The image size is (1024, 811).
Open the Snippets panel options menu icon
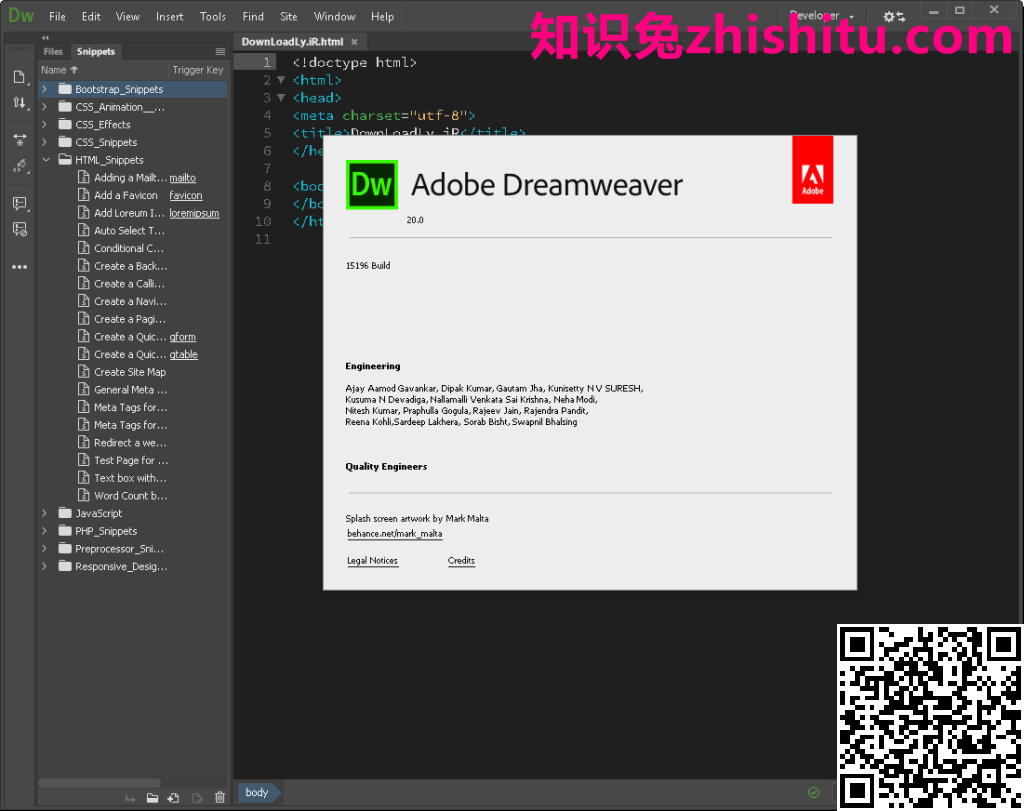pos(220,52)
